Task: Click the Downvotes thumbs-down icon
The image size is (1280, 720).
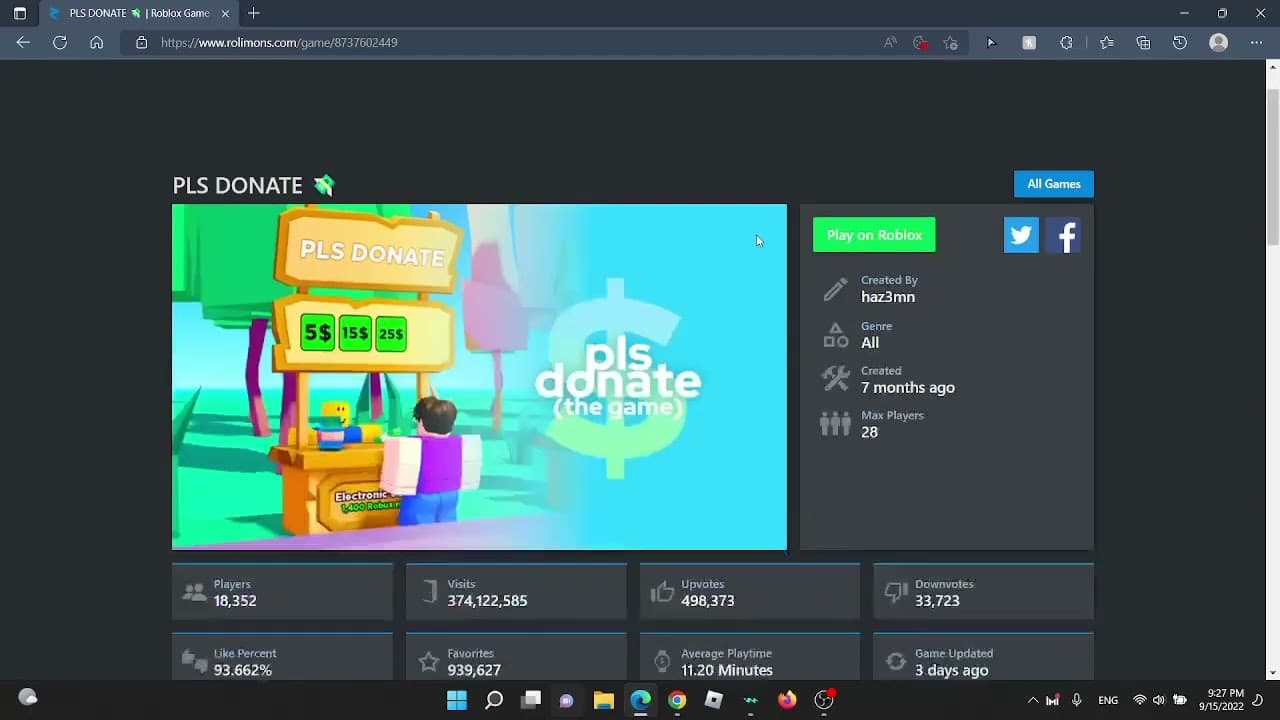Action: (x=896, y=593)
